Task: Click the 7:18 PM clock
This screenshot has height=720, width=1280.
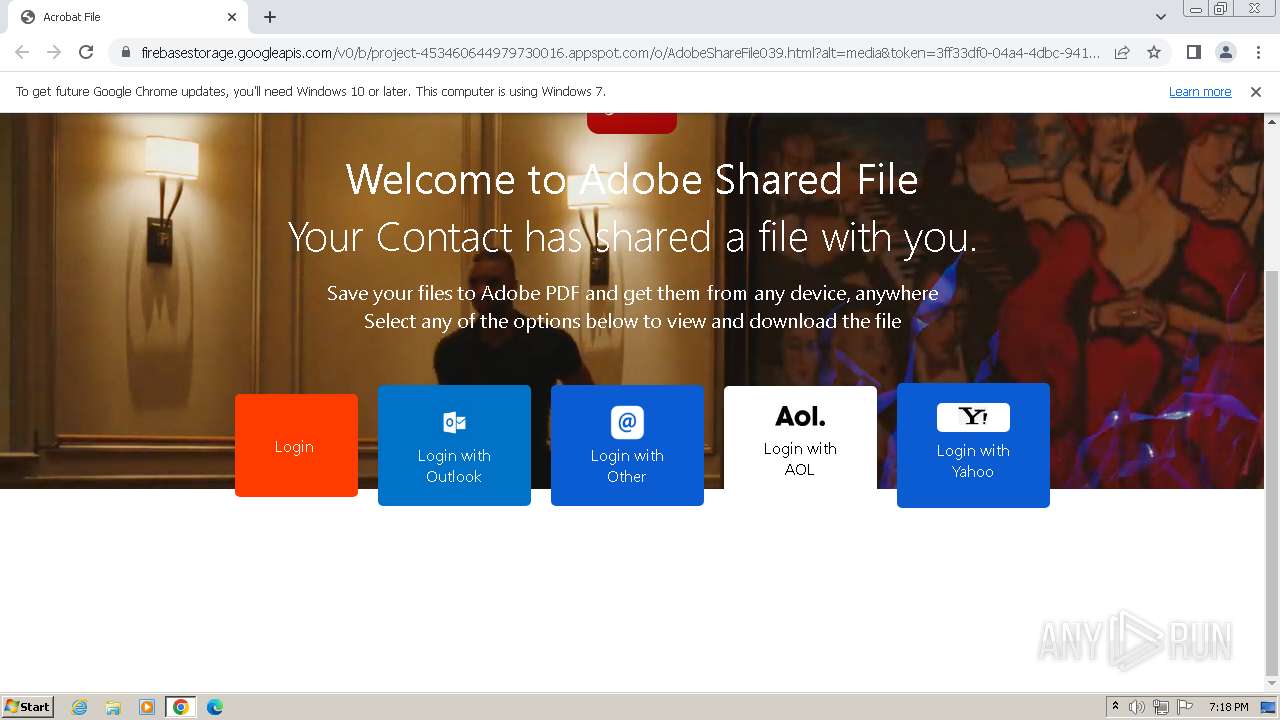Action: (1228, 707)
